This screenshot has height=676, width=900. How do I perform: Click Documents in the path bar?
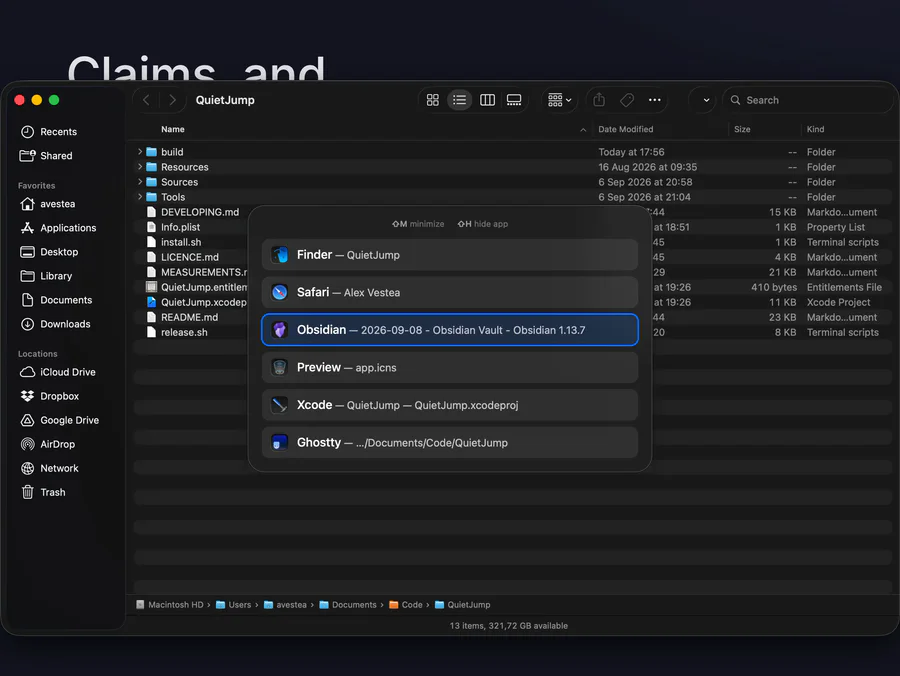click(348, 605)
